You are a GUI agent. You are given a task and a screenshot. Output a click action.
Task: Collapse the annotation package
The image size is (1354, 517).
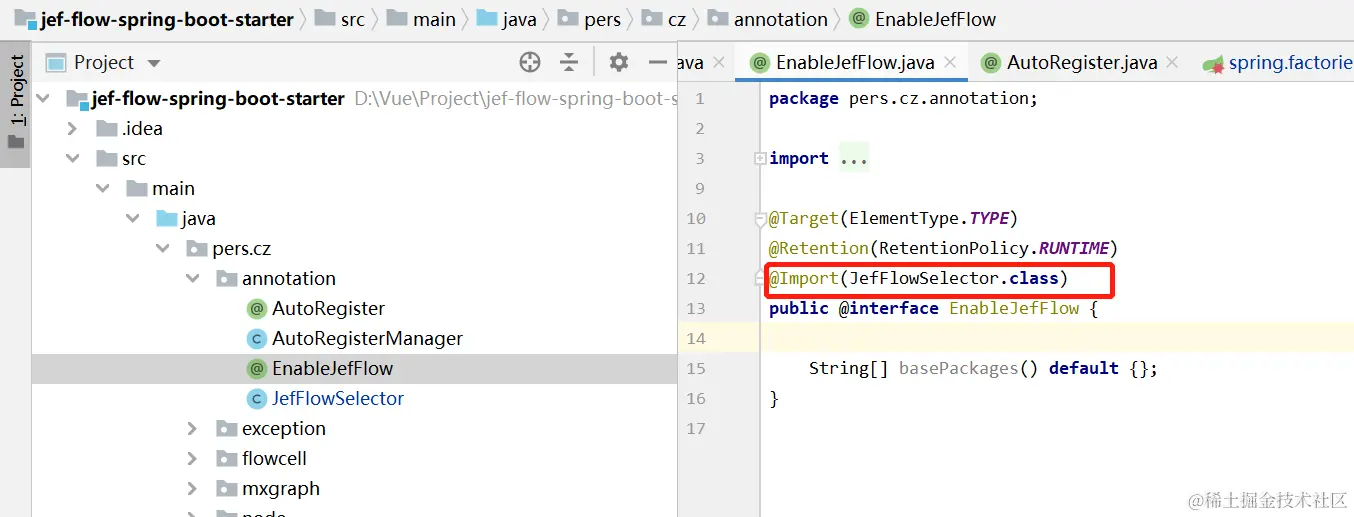coord(193,279)
